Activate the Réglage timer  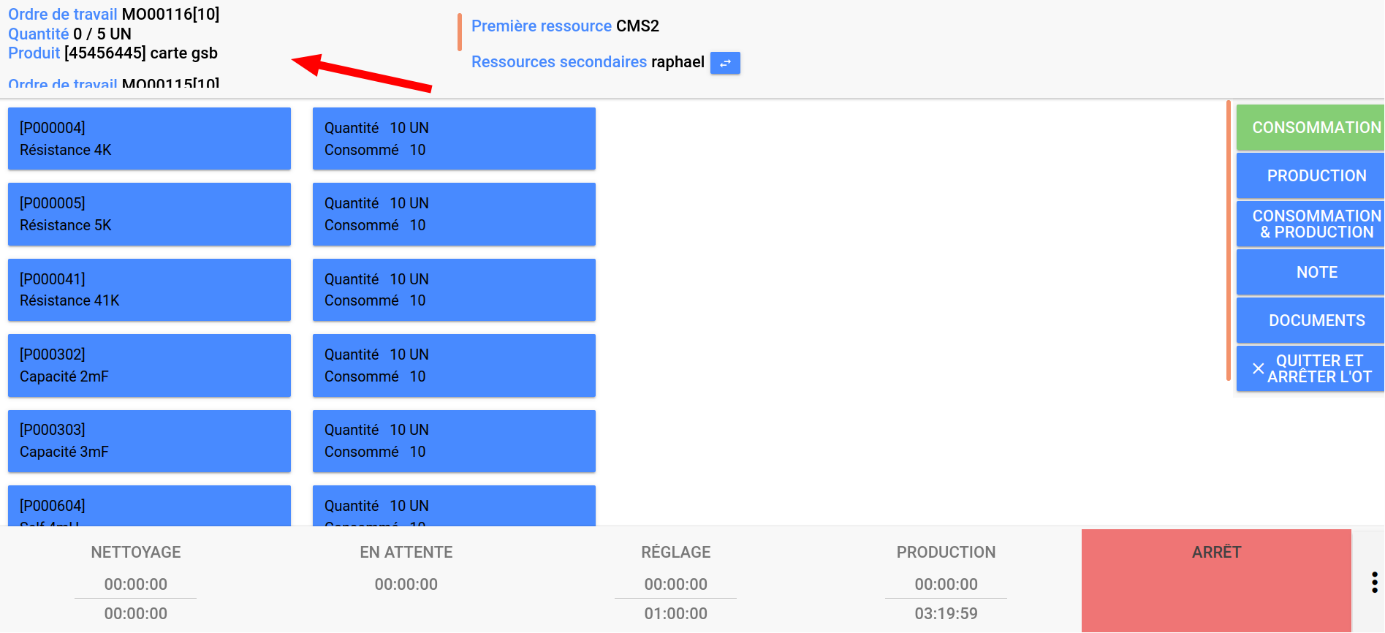tap(676, 580)
